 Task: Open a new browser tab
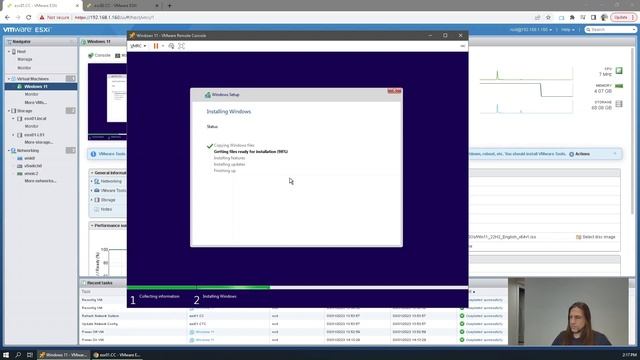coord(169,6)
